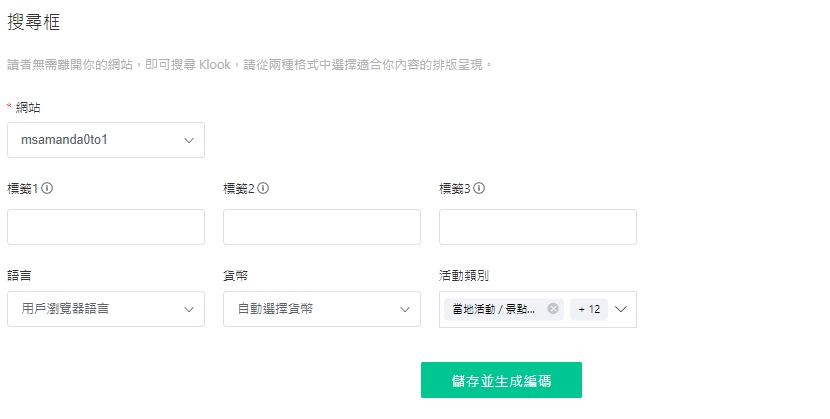
Task: Click the info icon next to 標籤1
Action: click(47, 188)
